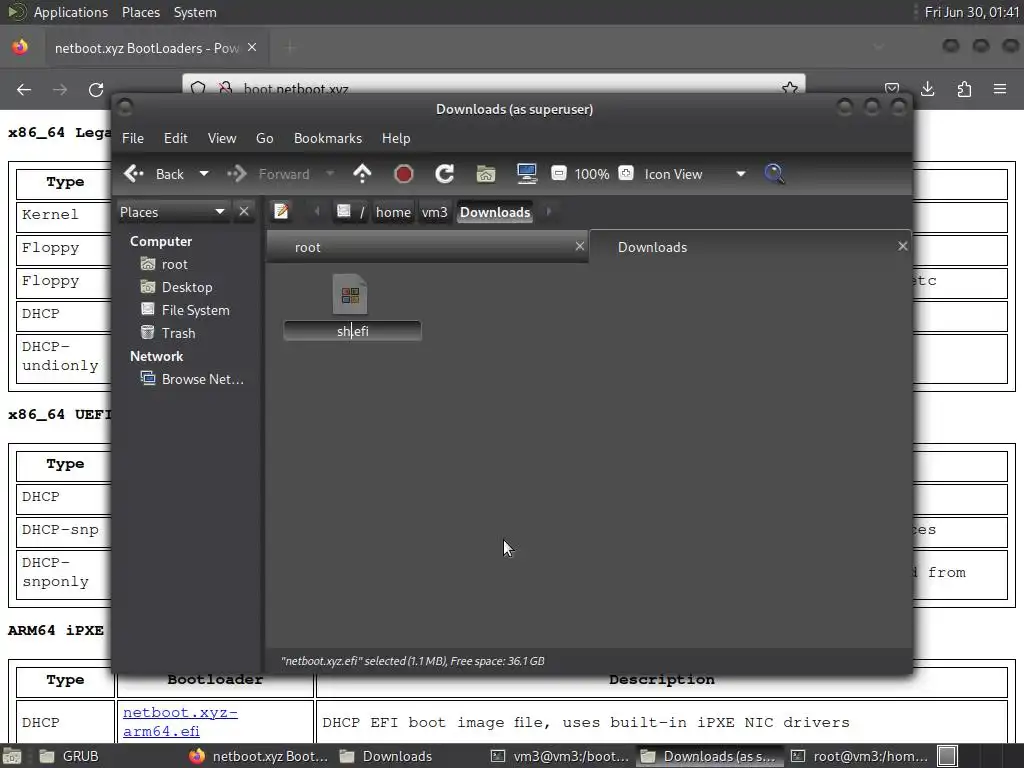Toggle text location entry pencil icon
Image resolution: width=1024 pixels, height=768 pixels.
coord(281,212)
